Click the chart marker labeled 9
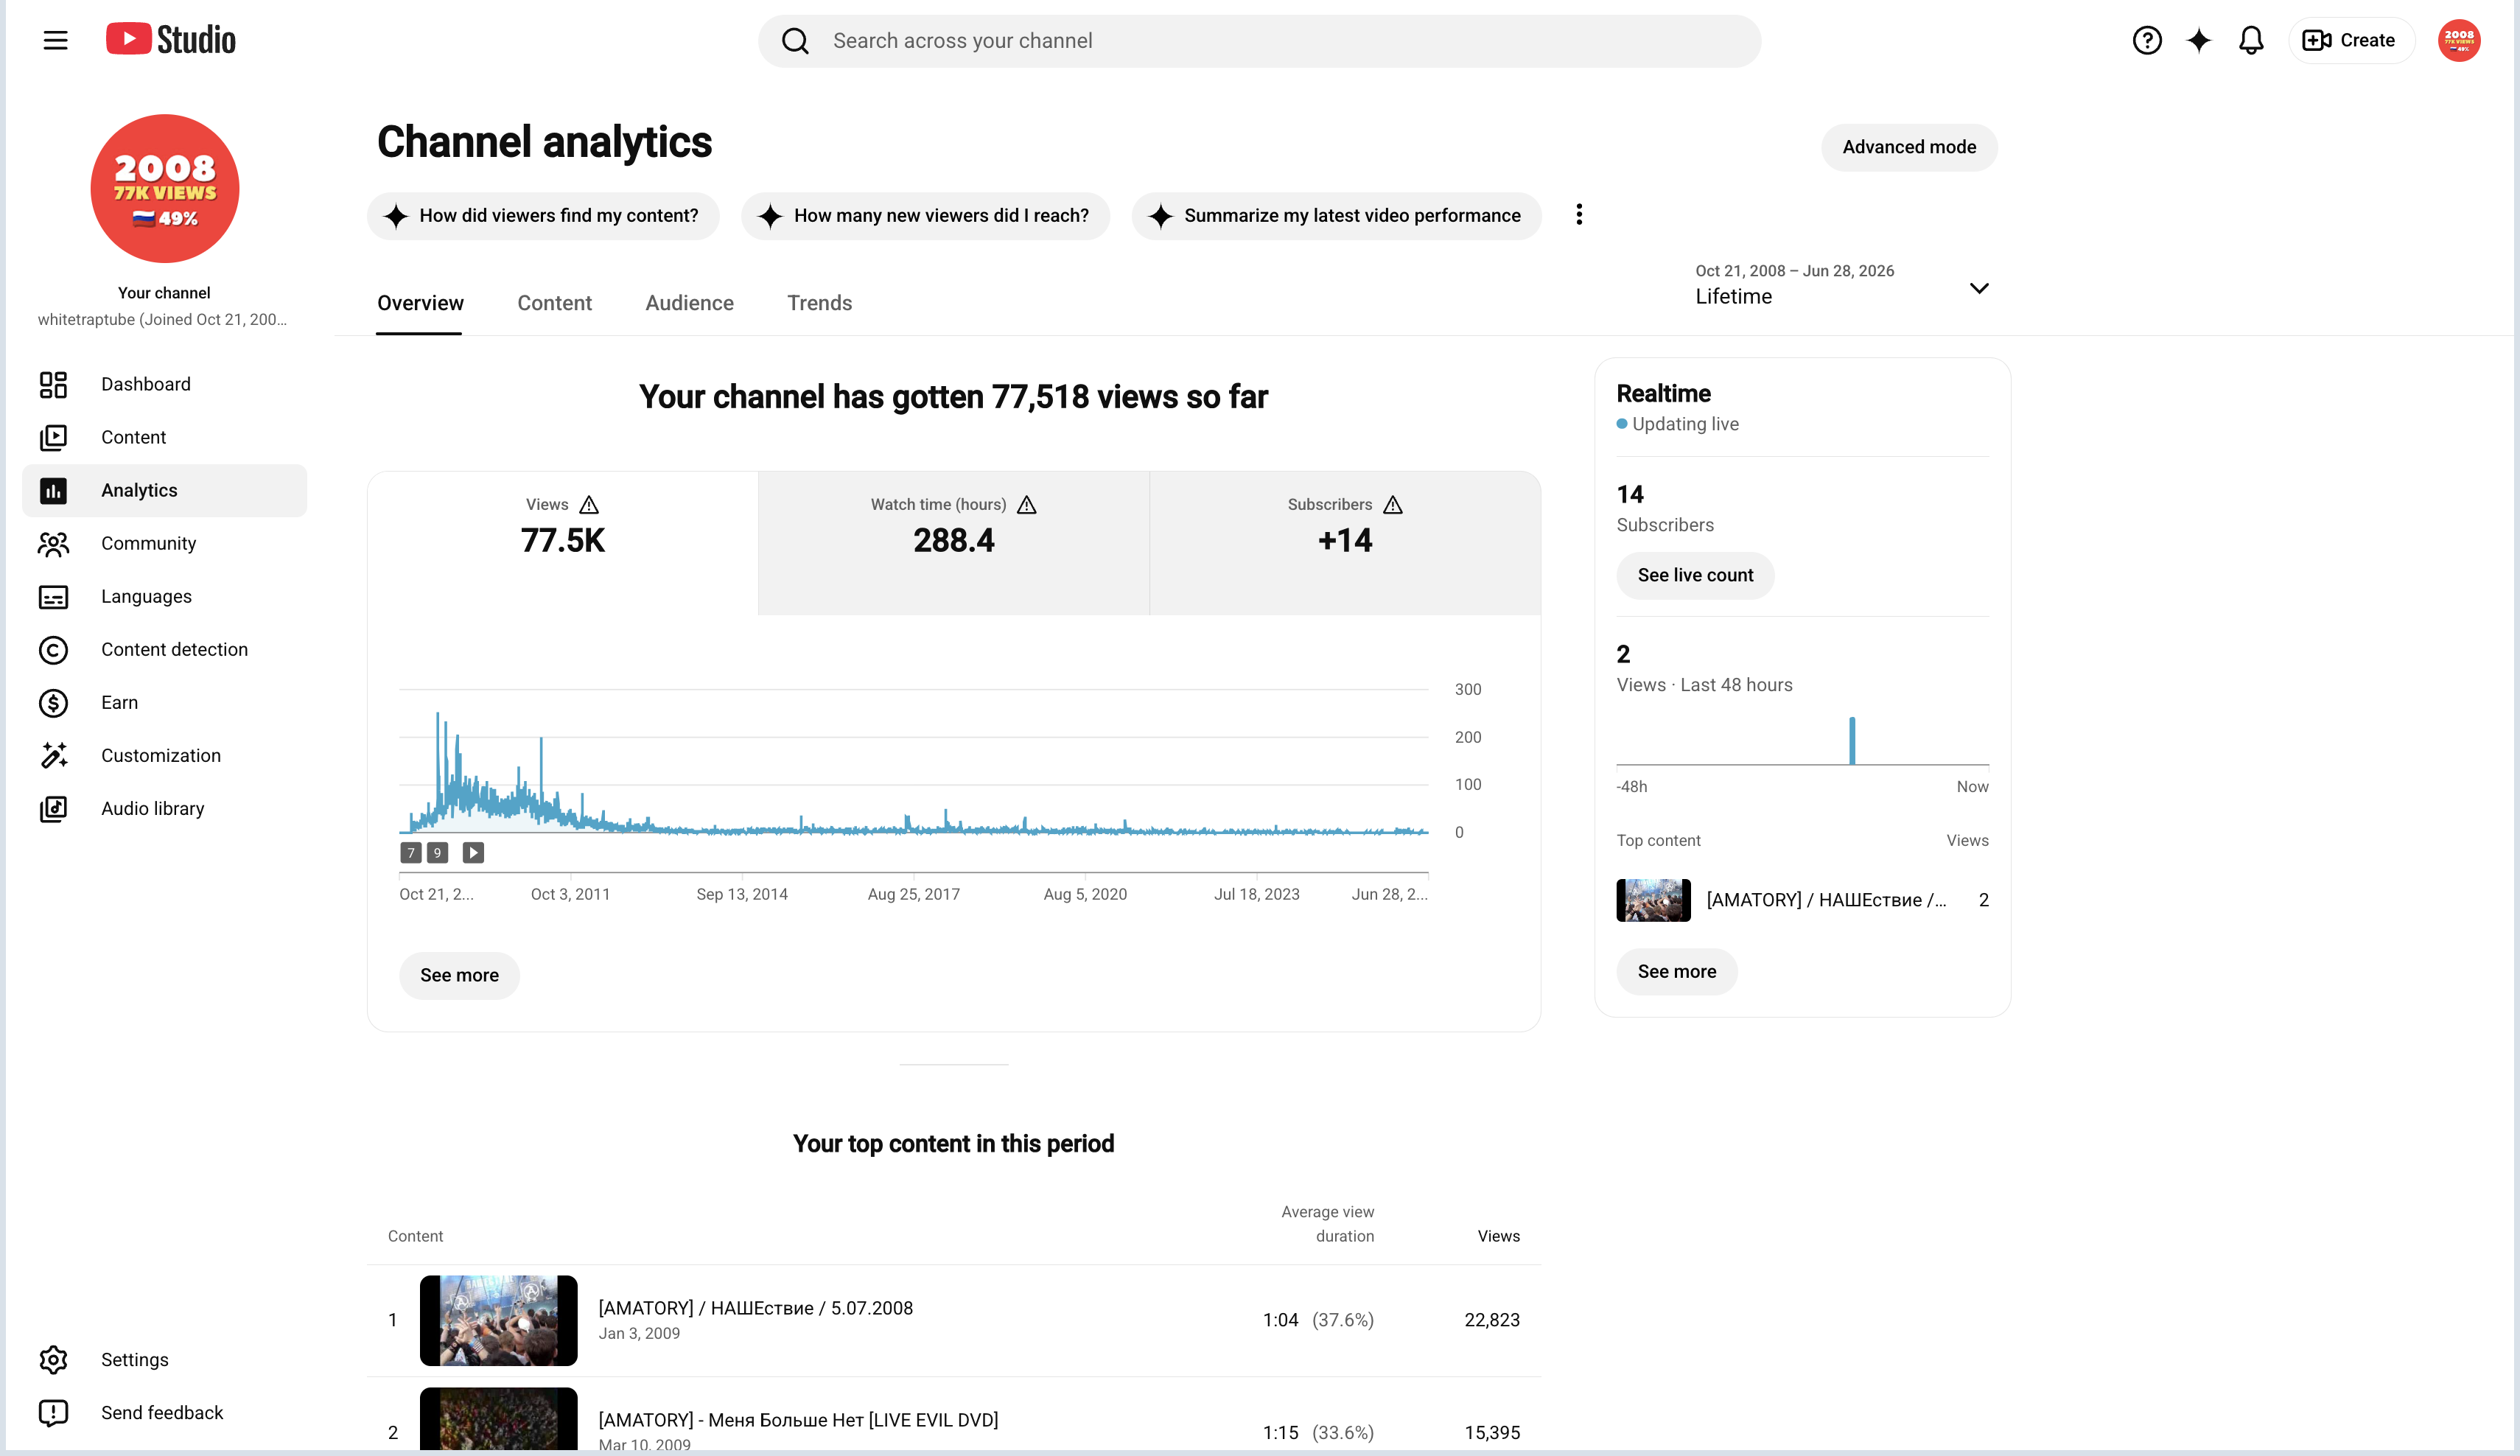The height and width of the screenshot is (1456, 2520). coord(437,852)
